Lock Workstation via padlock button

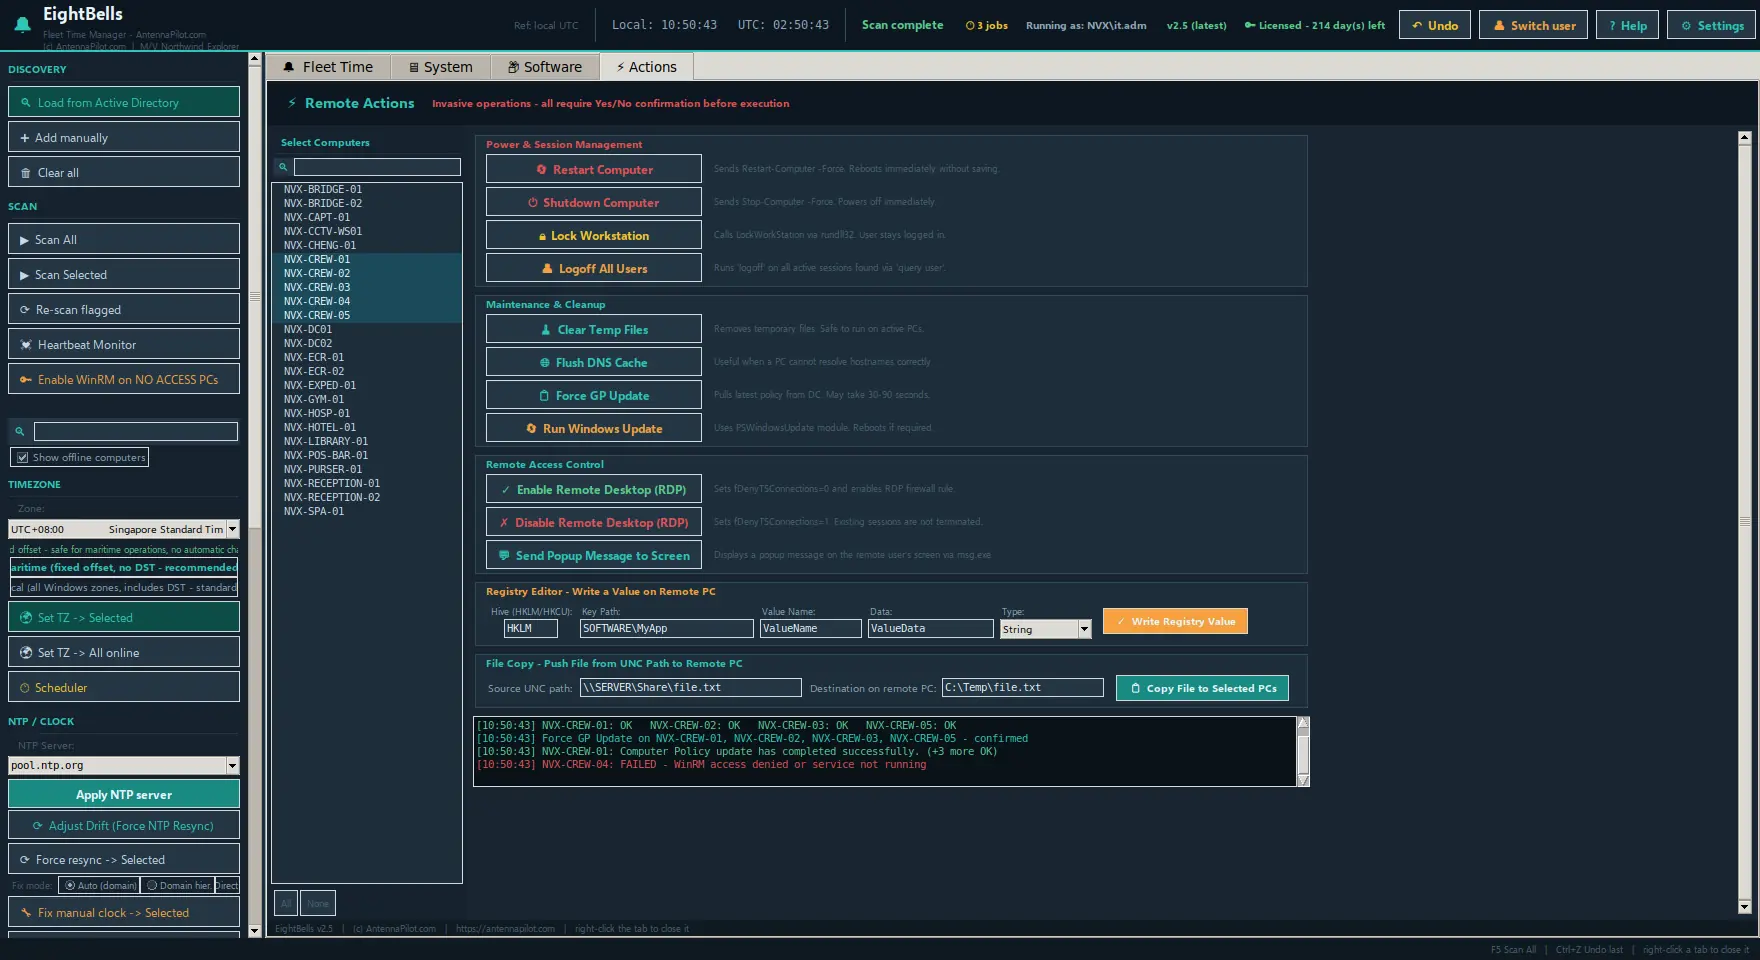tap(594, 235)
